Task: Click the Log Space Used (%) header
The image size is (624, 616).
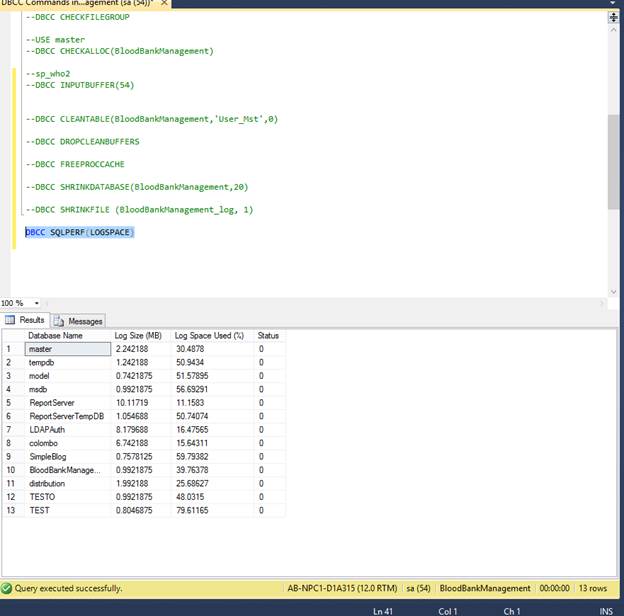Action: pyautogui.click(x=212, y=335)
